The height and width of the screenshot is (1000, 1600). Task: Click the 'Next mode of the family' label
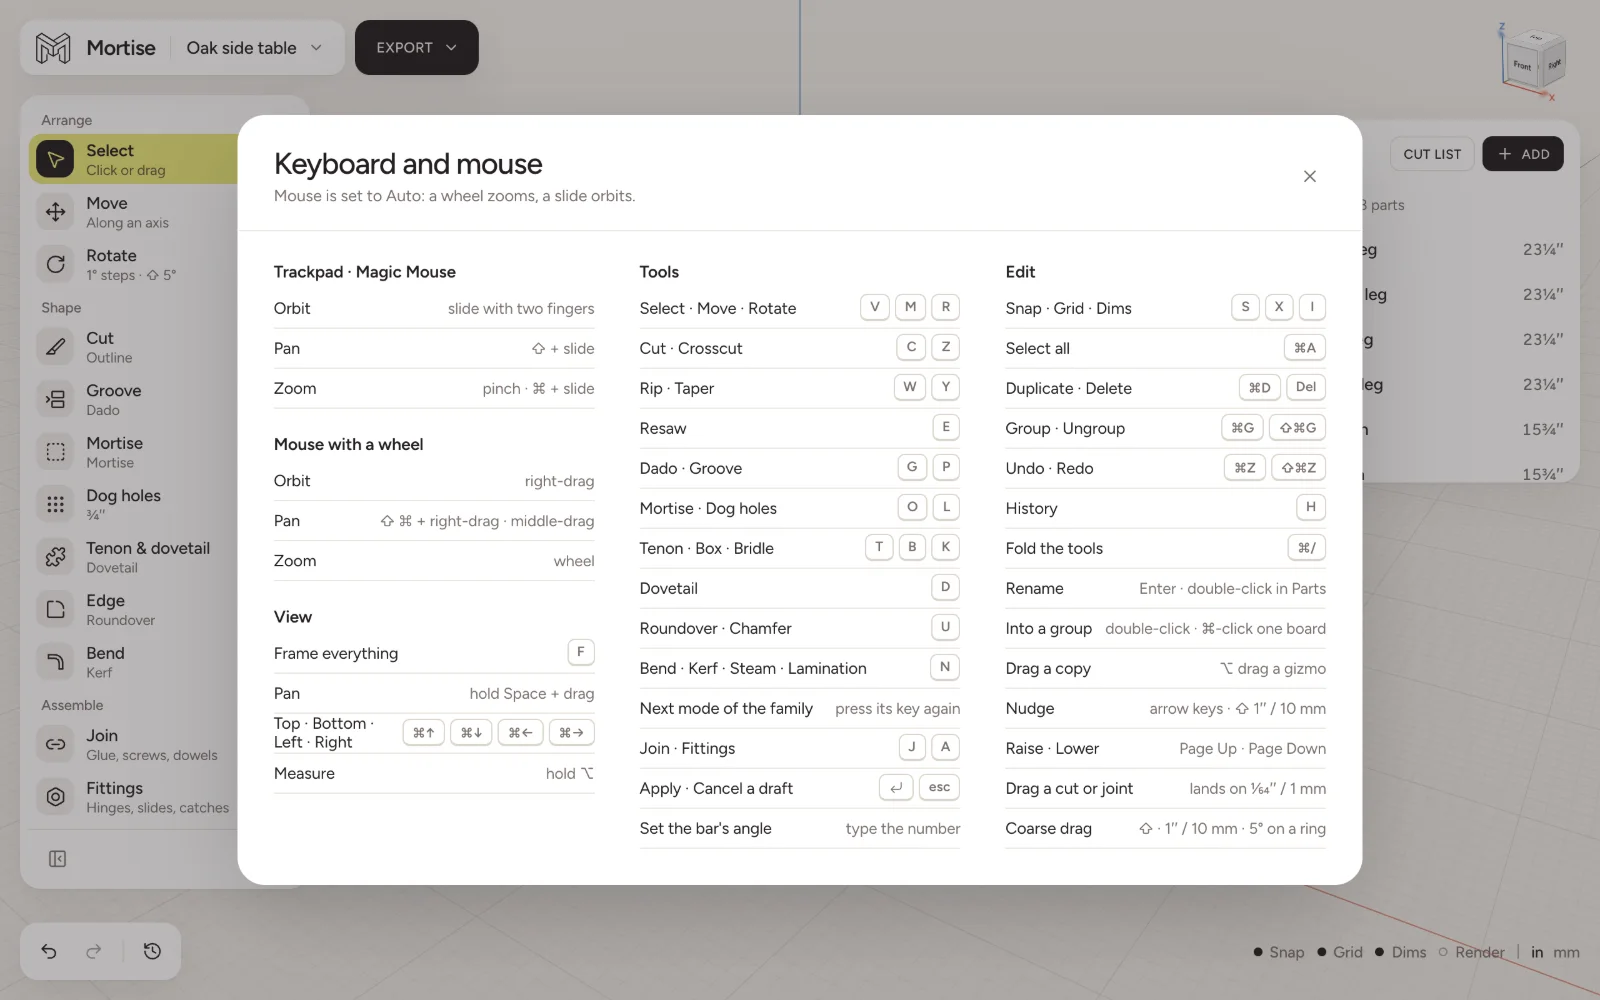726,708
